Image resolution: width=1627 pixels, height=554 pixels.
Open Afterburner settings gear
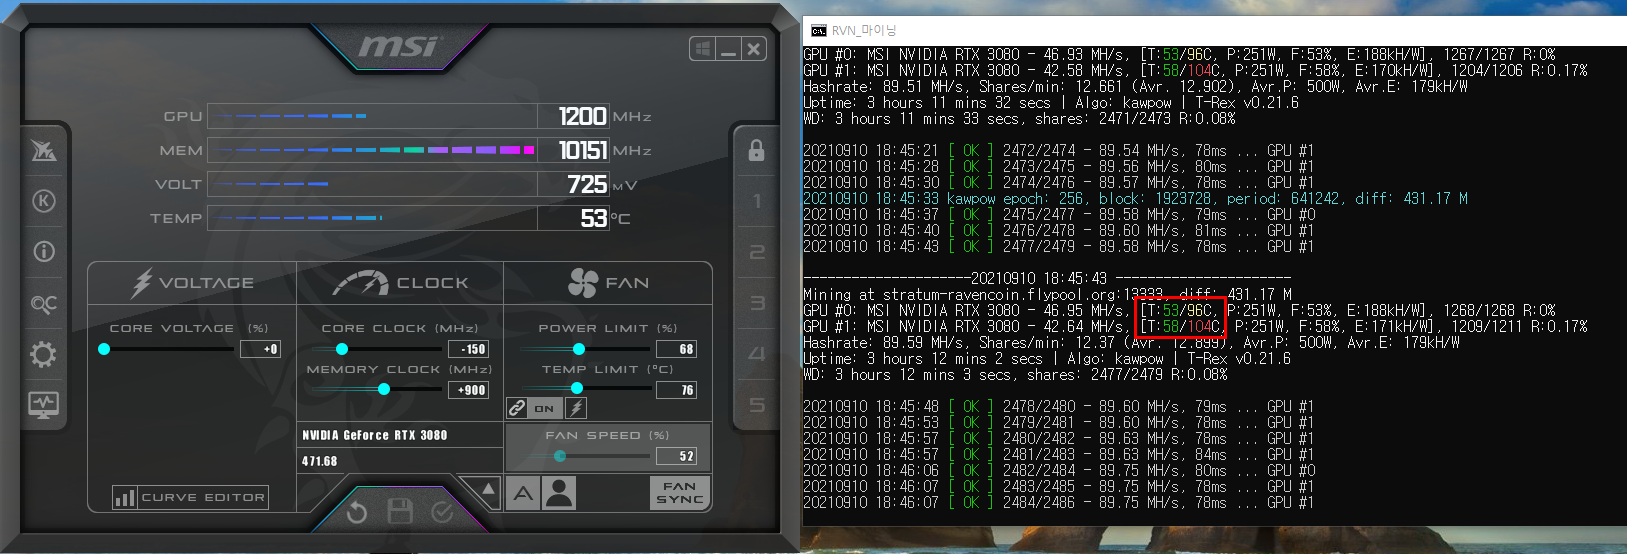tap(43, 354)
